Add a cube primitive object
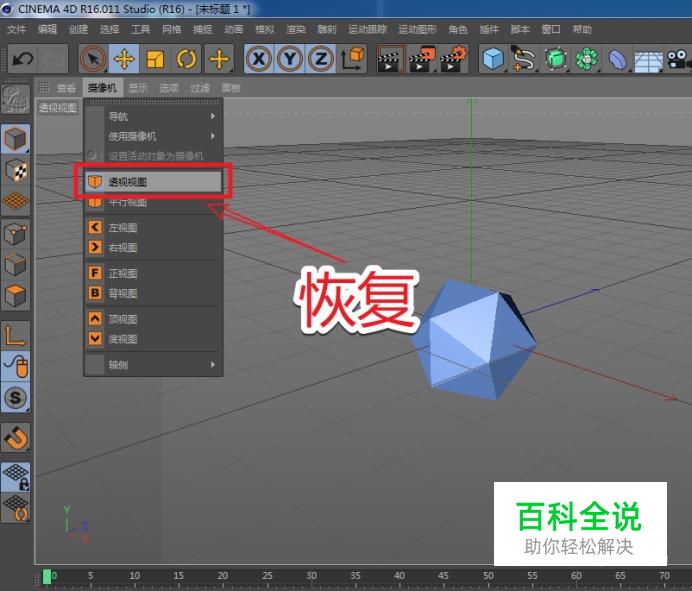692x591 pixels. 493,59
